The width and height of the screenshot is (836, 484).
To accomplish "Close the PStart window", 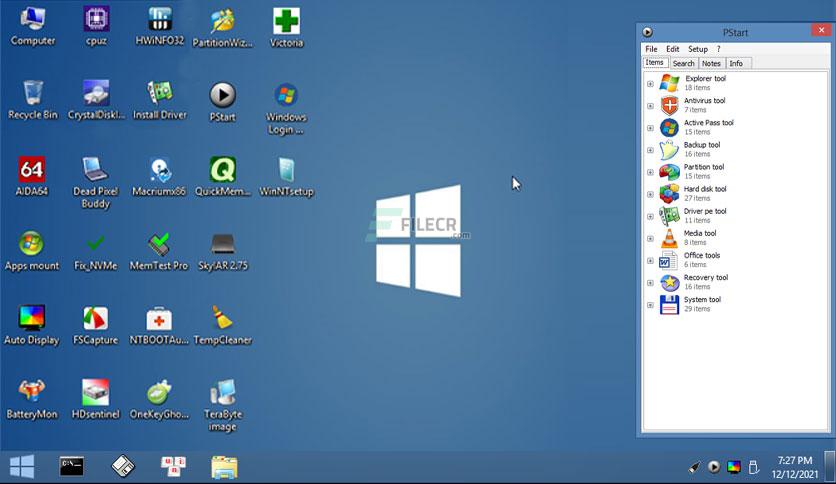I will pos(821,30).
